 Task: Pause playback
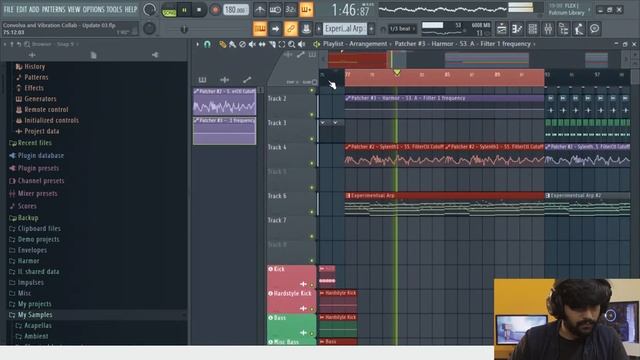coord(184,10)
